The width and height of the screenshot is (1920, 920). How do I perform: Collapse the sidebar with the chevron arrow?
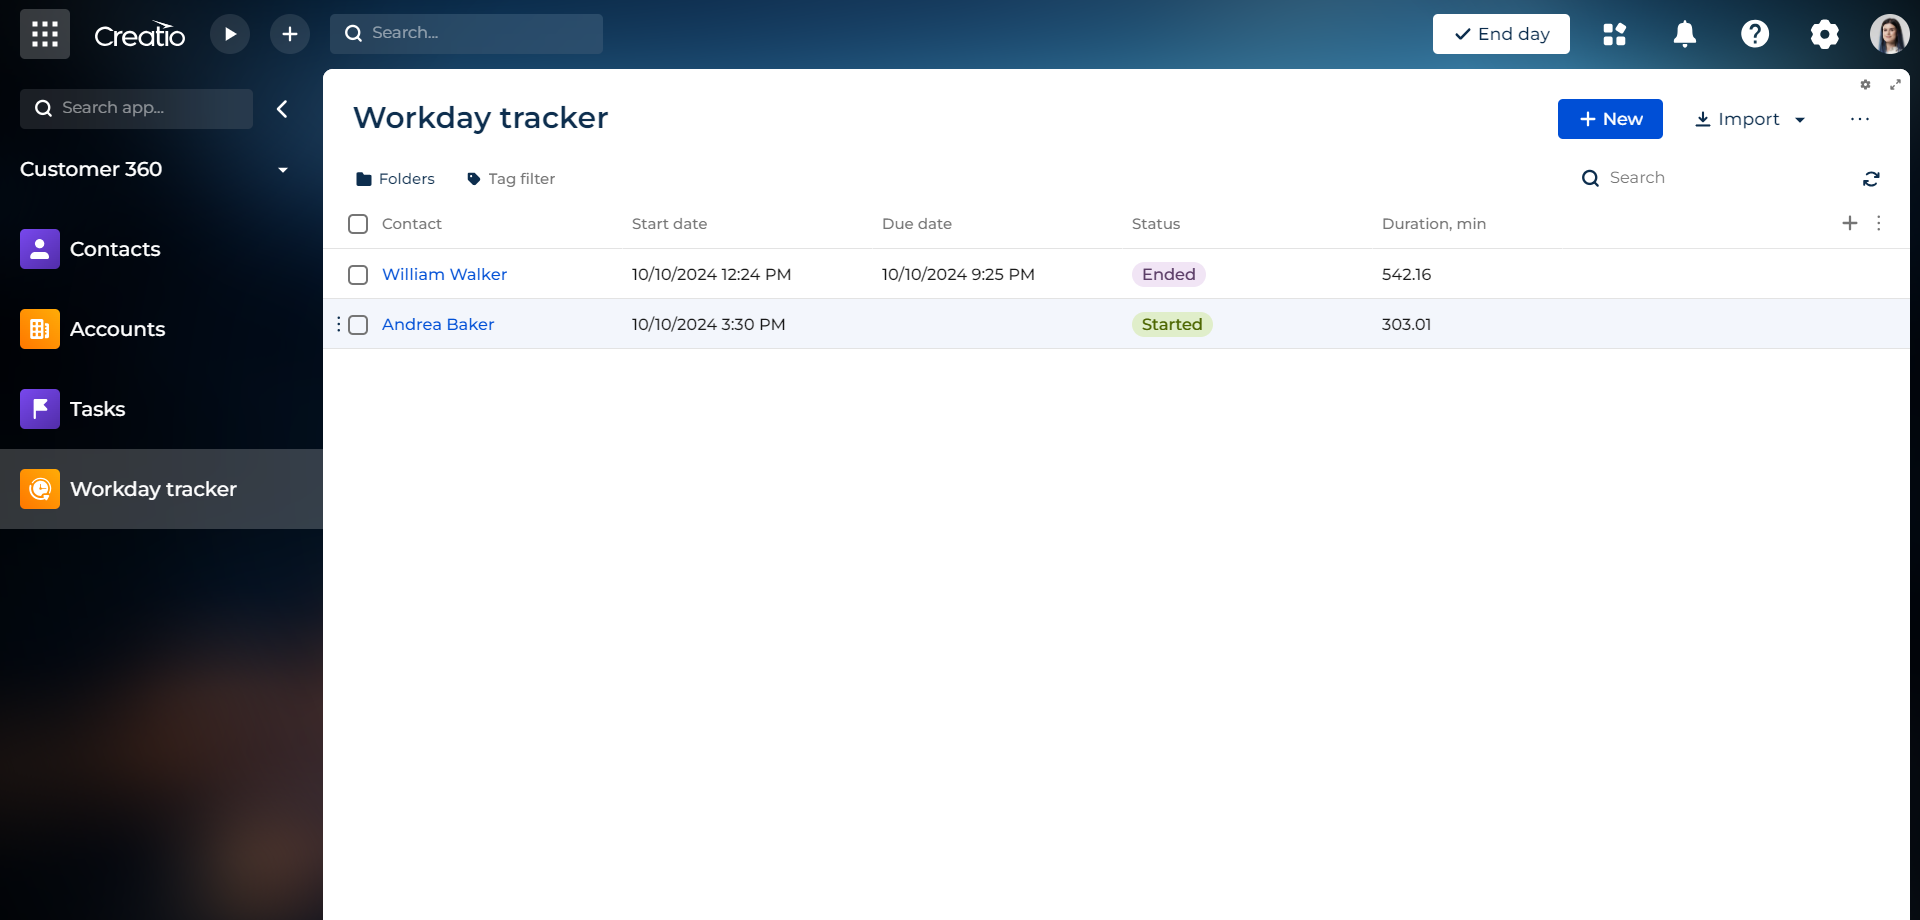tap(282, 109)
